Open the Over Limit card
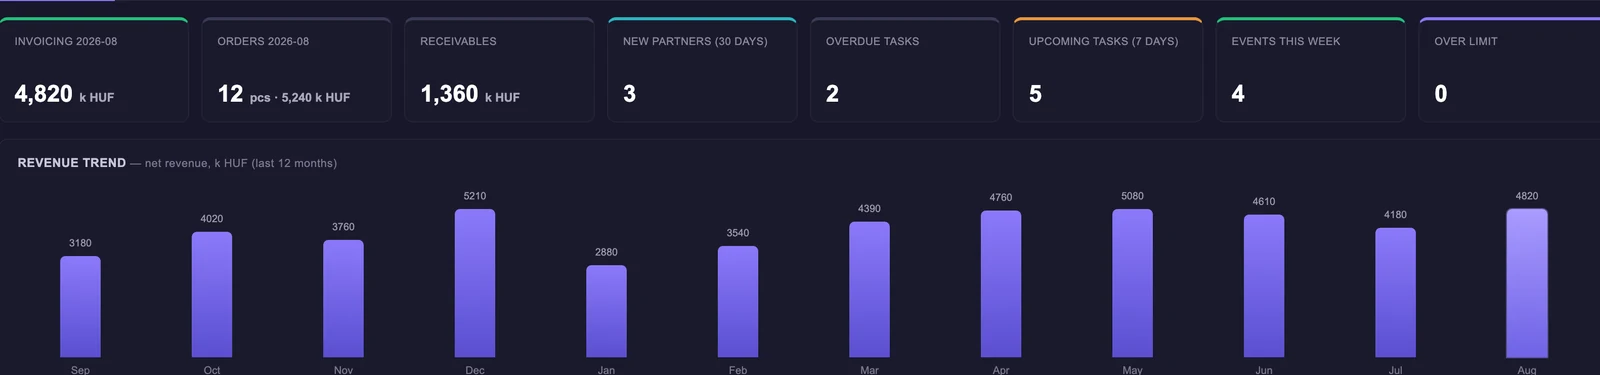1600x375 pixels. coord(1510,70)
